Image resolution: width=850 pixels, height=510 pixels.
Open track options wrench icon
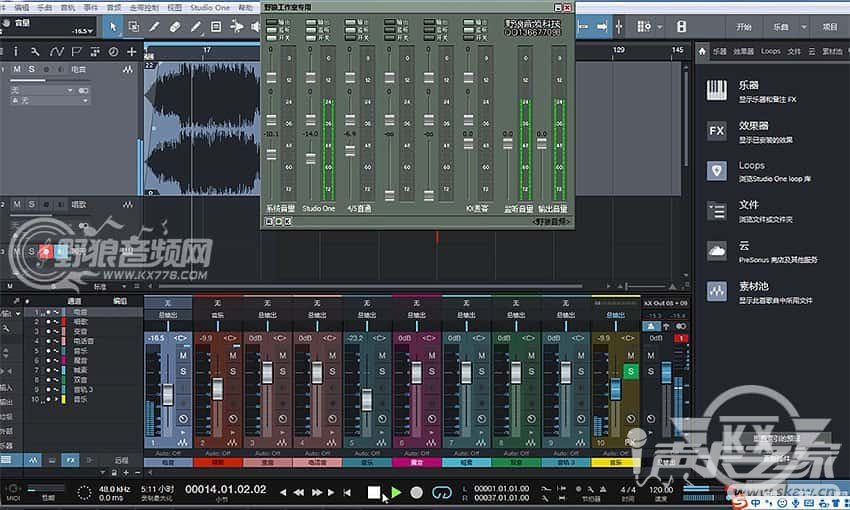[35, 51]
